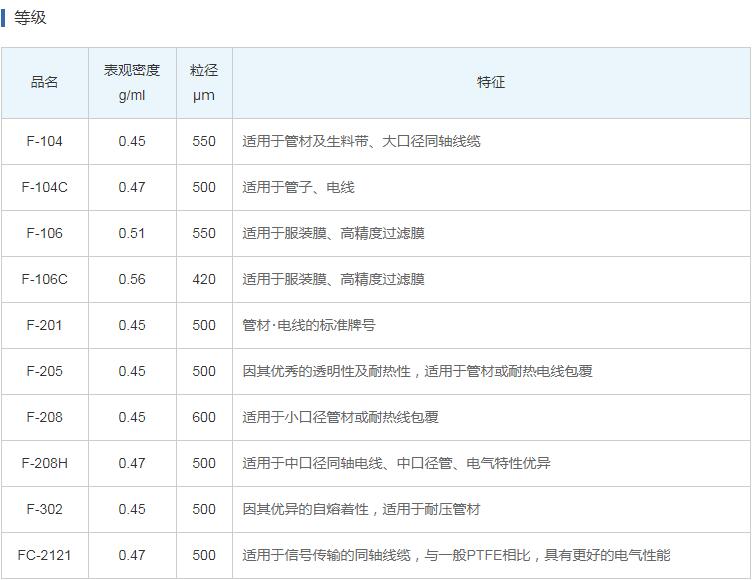The width and height of the screenshot is (752, 580).
Task: Click the FC-2121 feature mentioning PTFE
Action: point(456,556)
